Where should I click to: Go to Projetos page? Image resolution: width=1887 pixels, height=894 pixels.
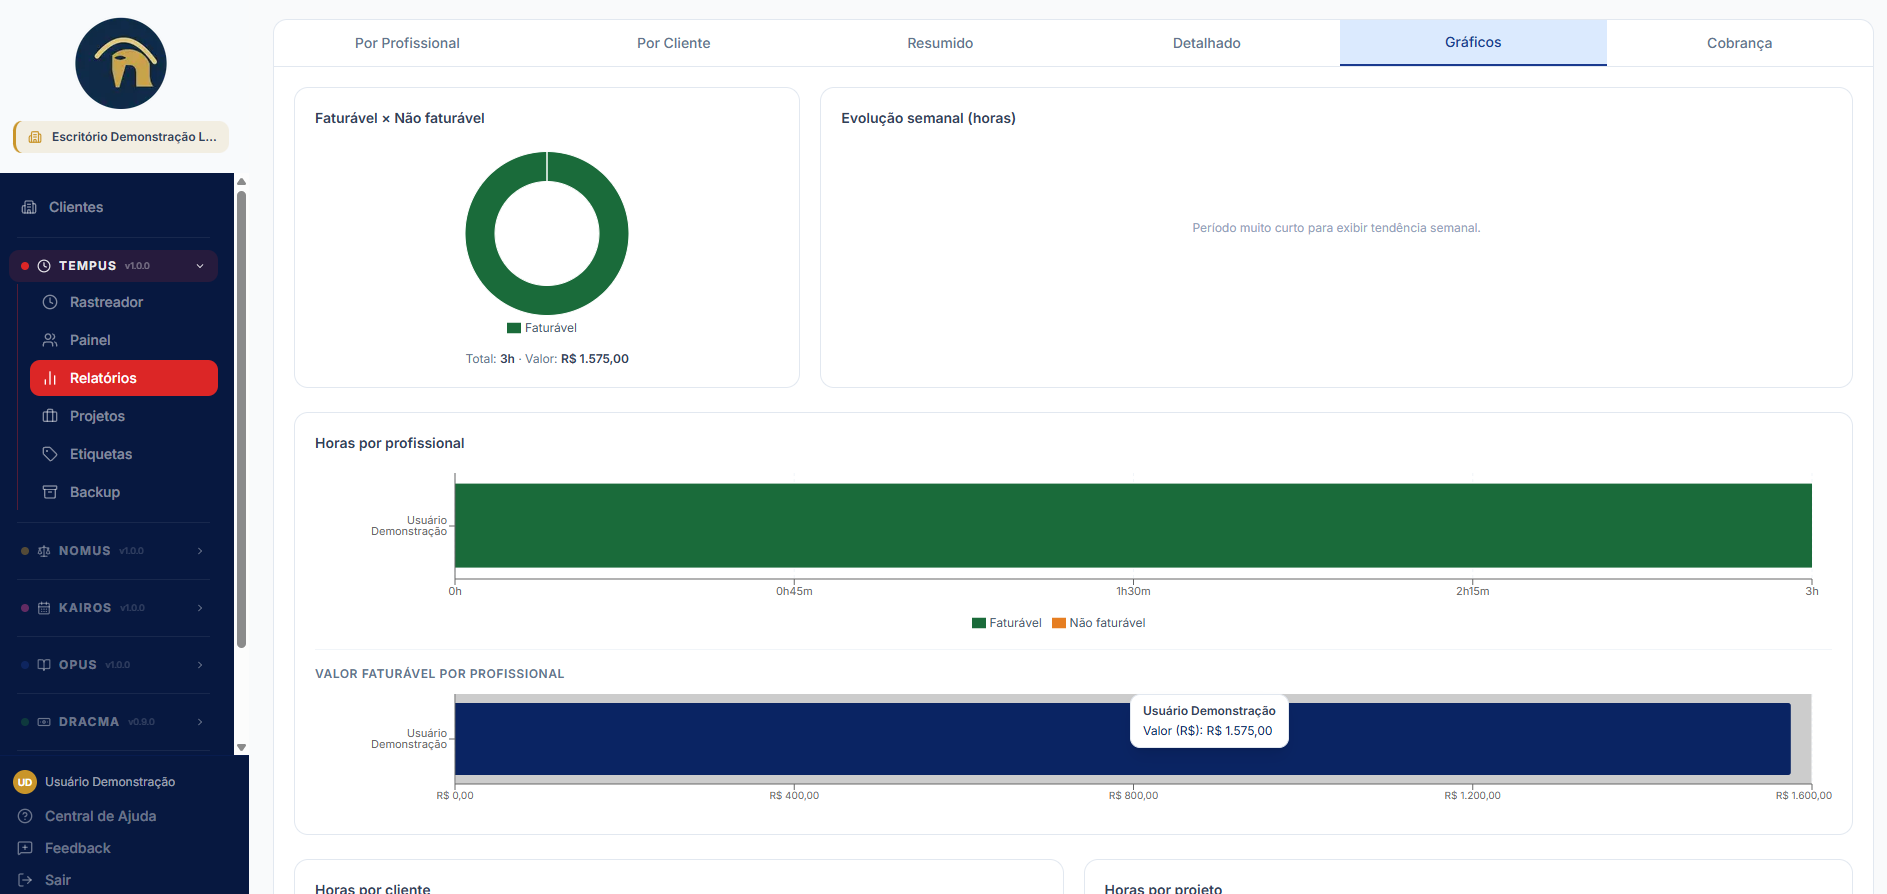click(x=124, y=416)
